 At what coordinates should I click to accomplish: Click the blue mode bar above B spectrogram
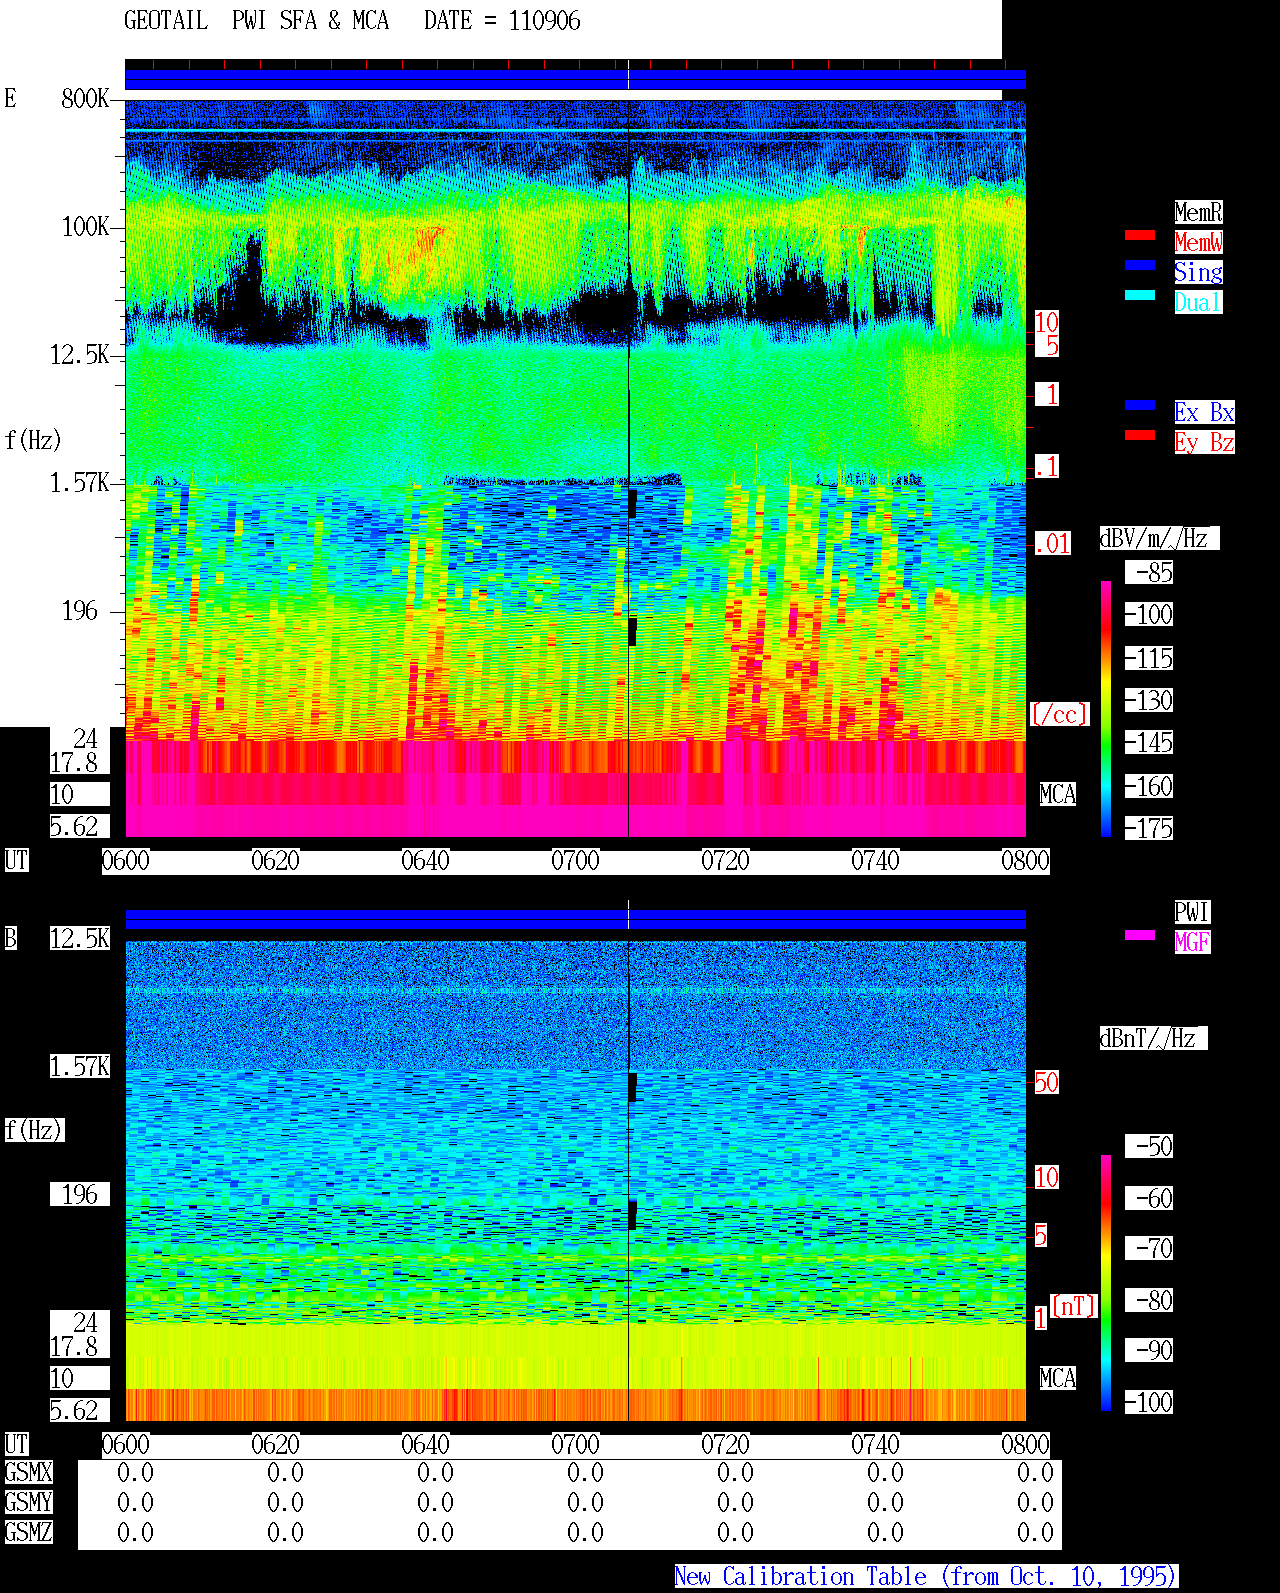[x=575, y=919]
